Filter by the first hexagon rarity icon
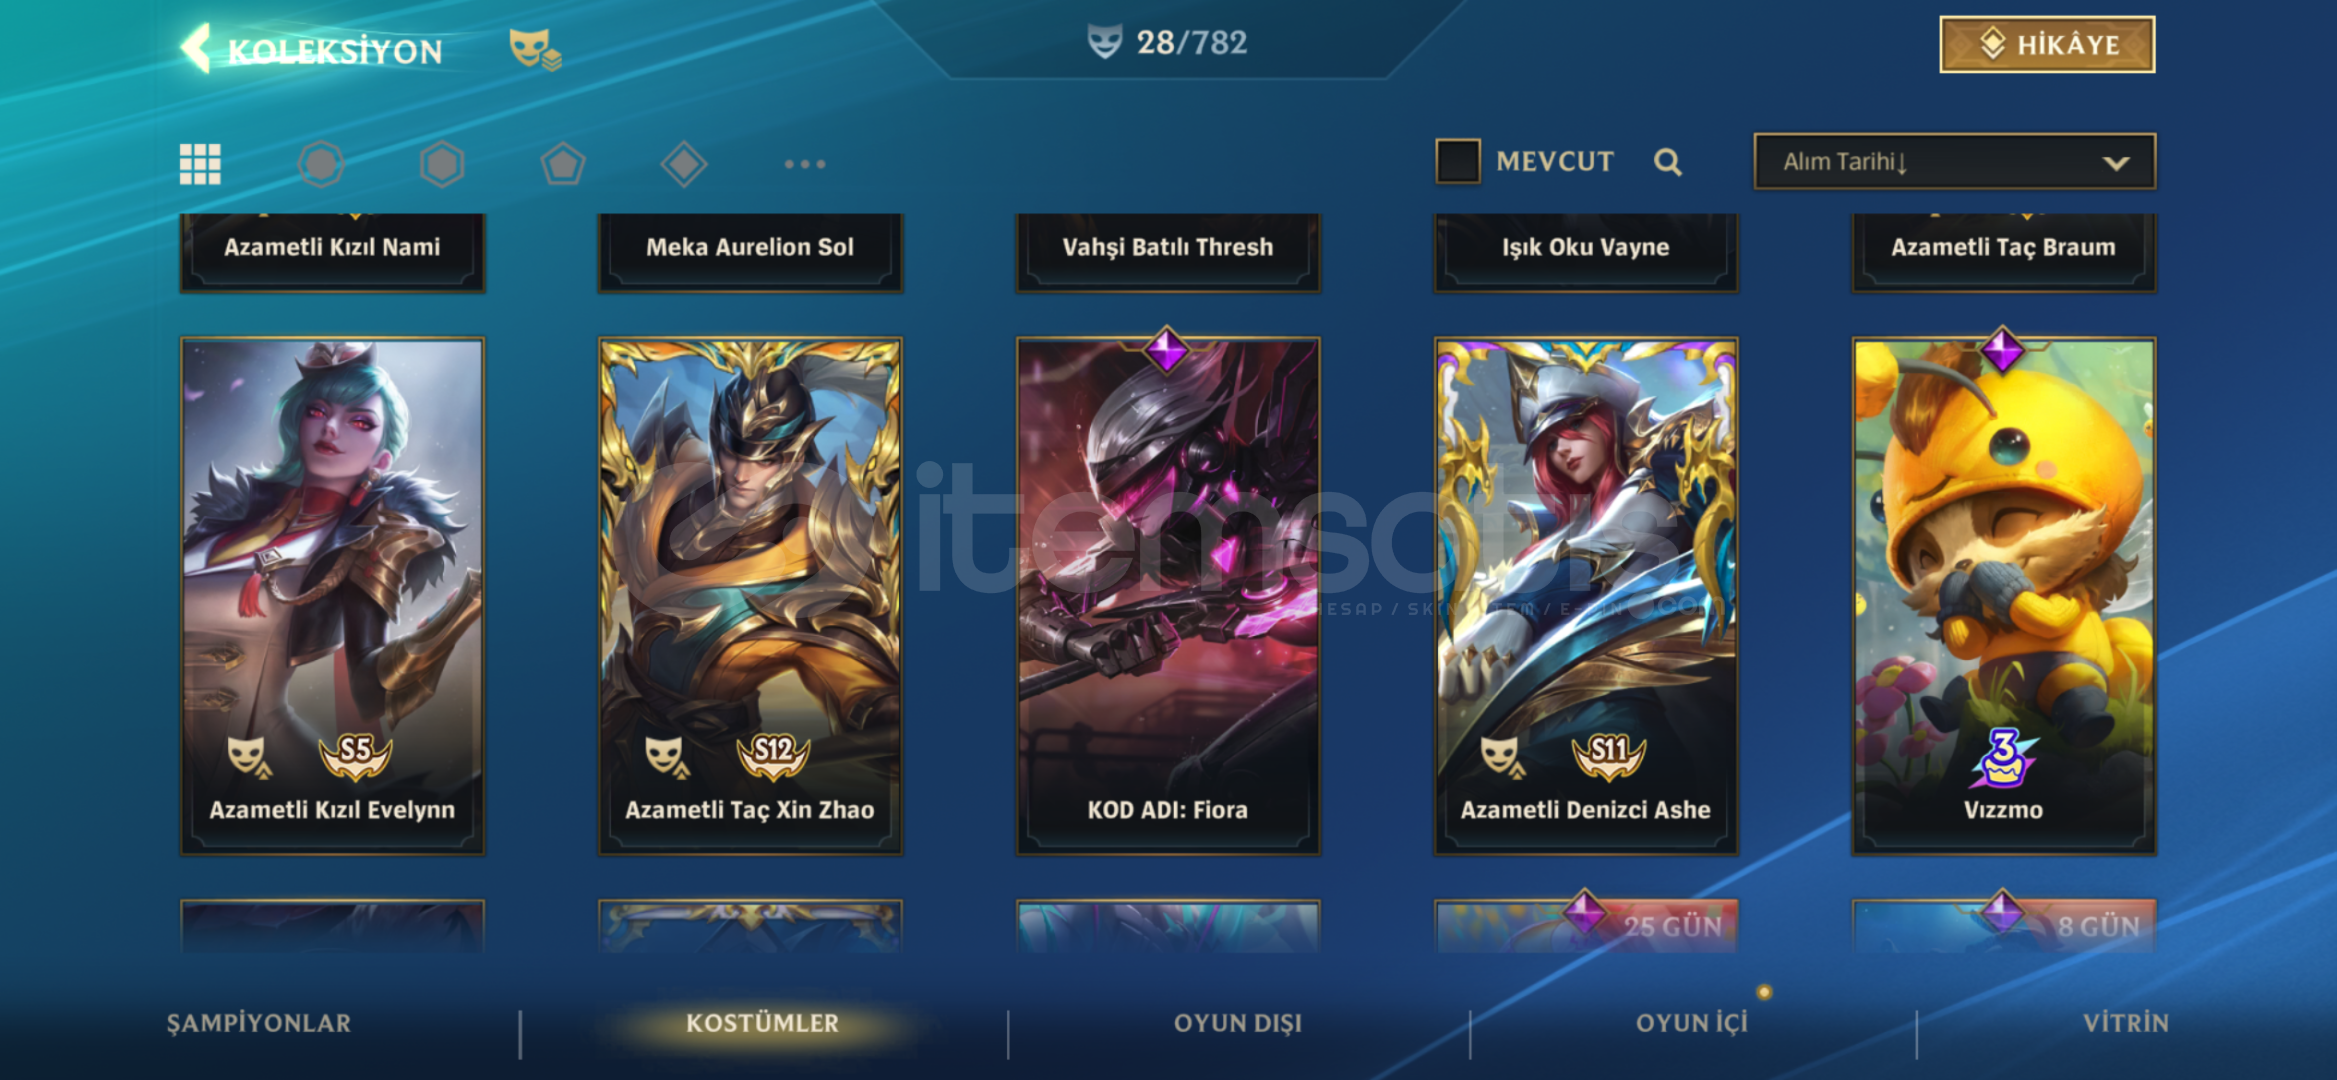This screenshot has height=1080, width=2337. coord(321,164)
